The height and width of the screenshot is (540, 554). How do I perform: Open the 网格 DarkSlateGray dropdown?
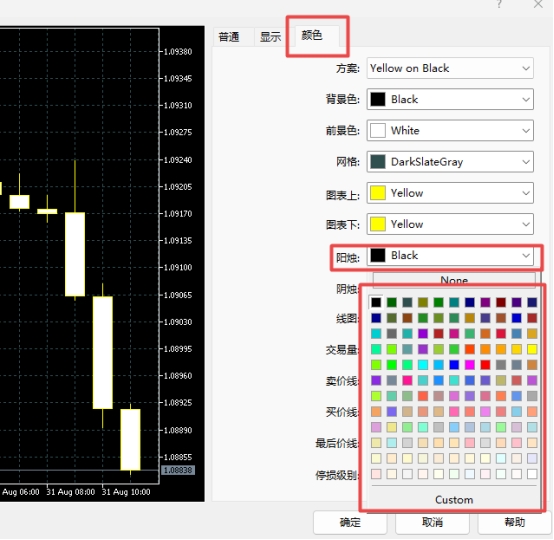click(450, 162)
